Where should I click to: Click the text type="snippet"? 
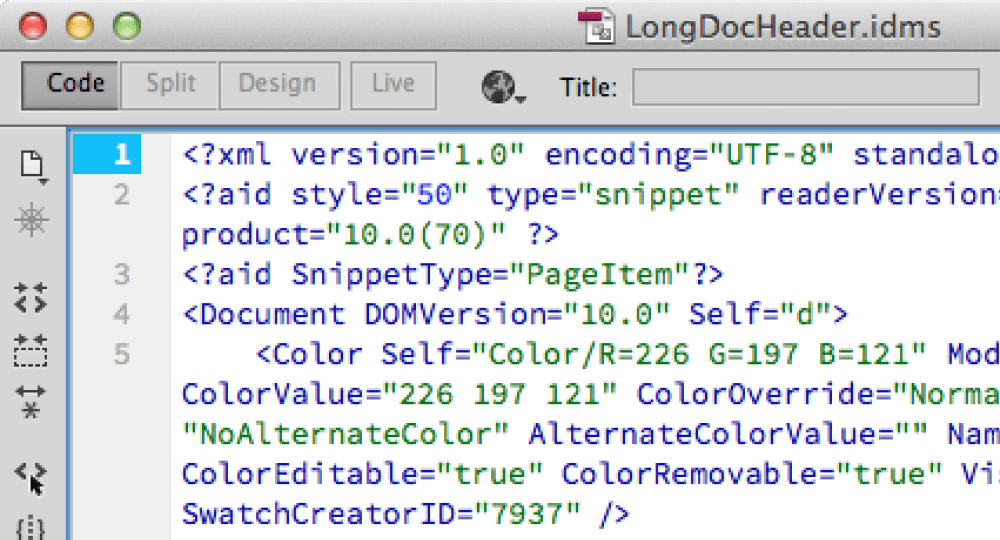pos(613,194)
